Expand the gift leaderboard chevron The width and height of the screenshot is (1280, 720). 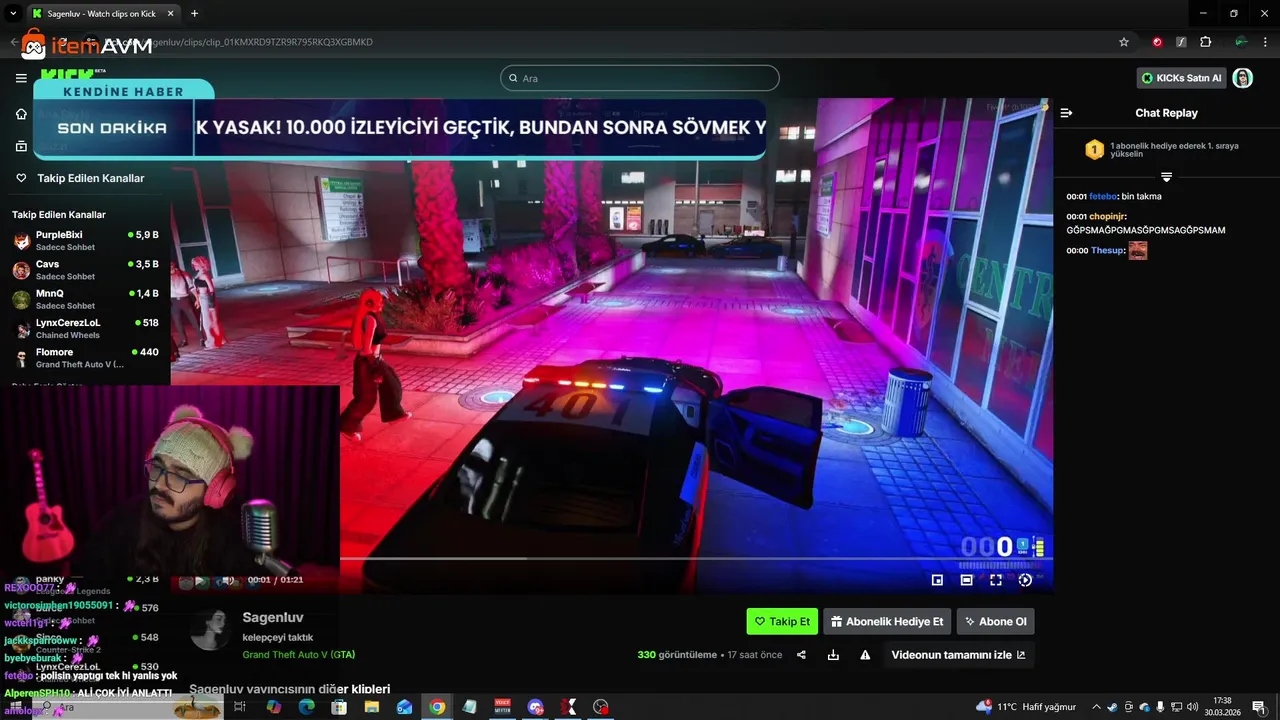pyautogui.click(x=1166, y=177)
